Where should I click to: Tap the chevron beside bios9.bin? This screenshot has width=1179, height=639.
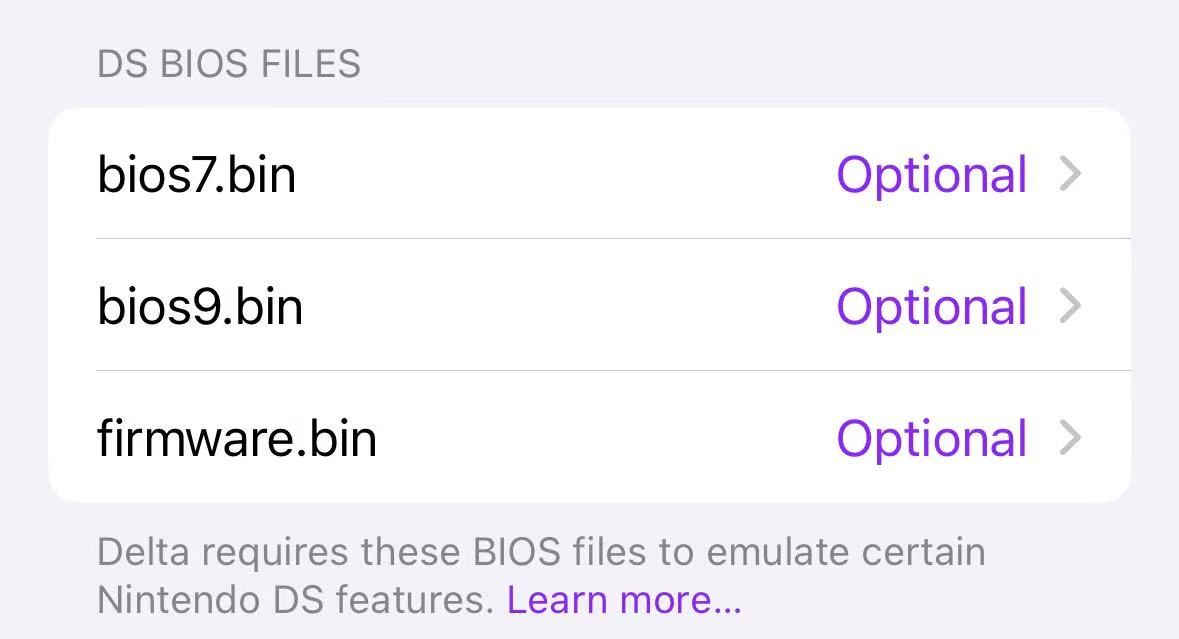click(x=1070, y=306)
